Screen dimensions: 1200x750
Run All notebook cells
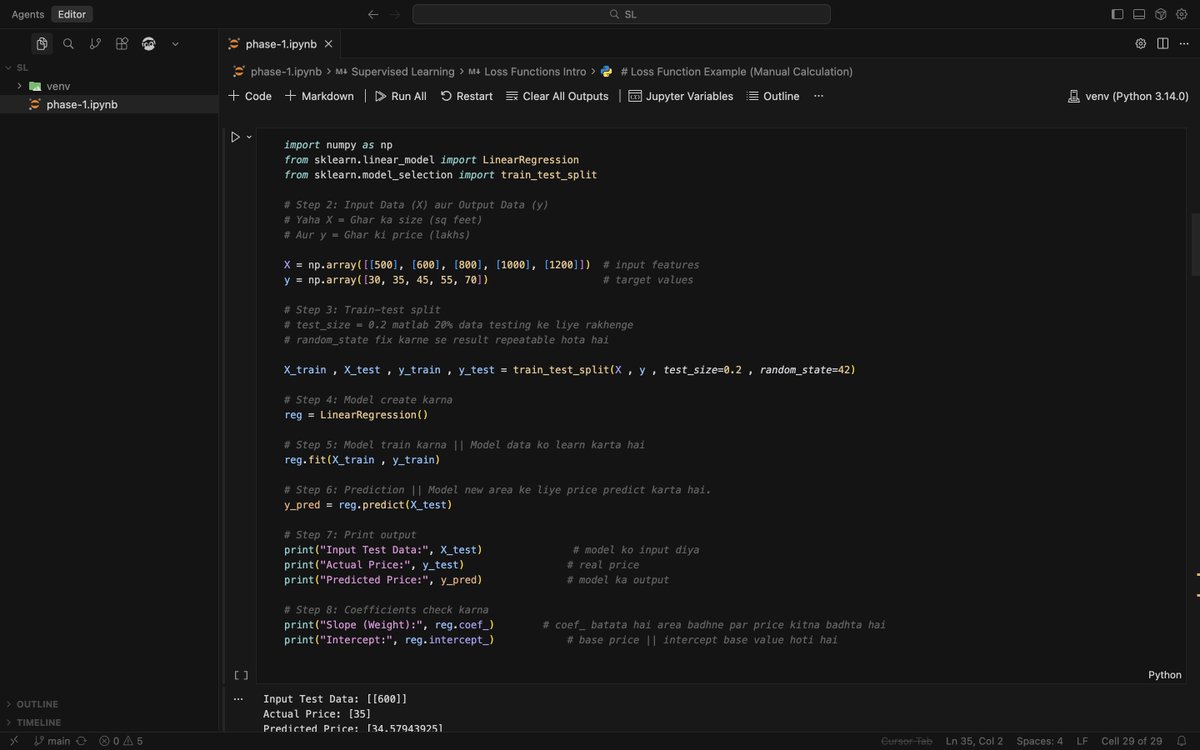401,96
